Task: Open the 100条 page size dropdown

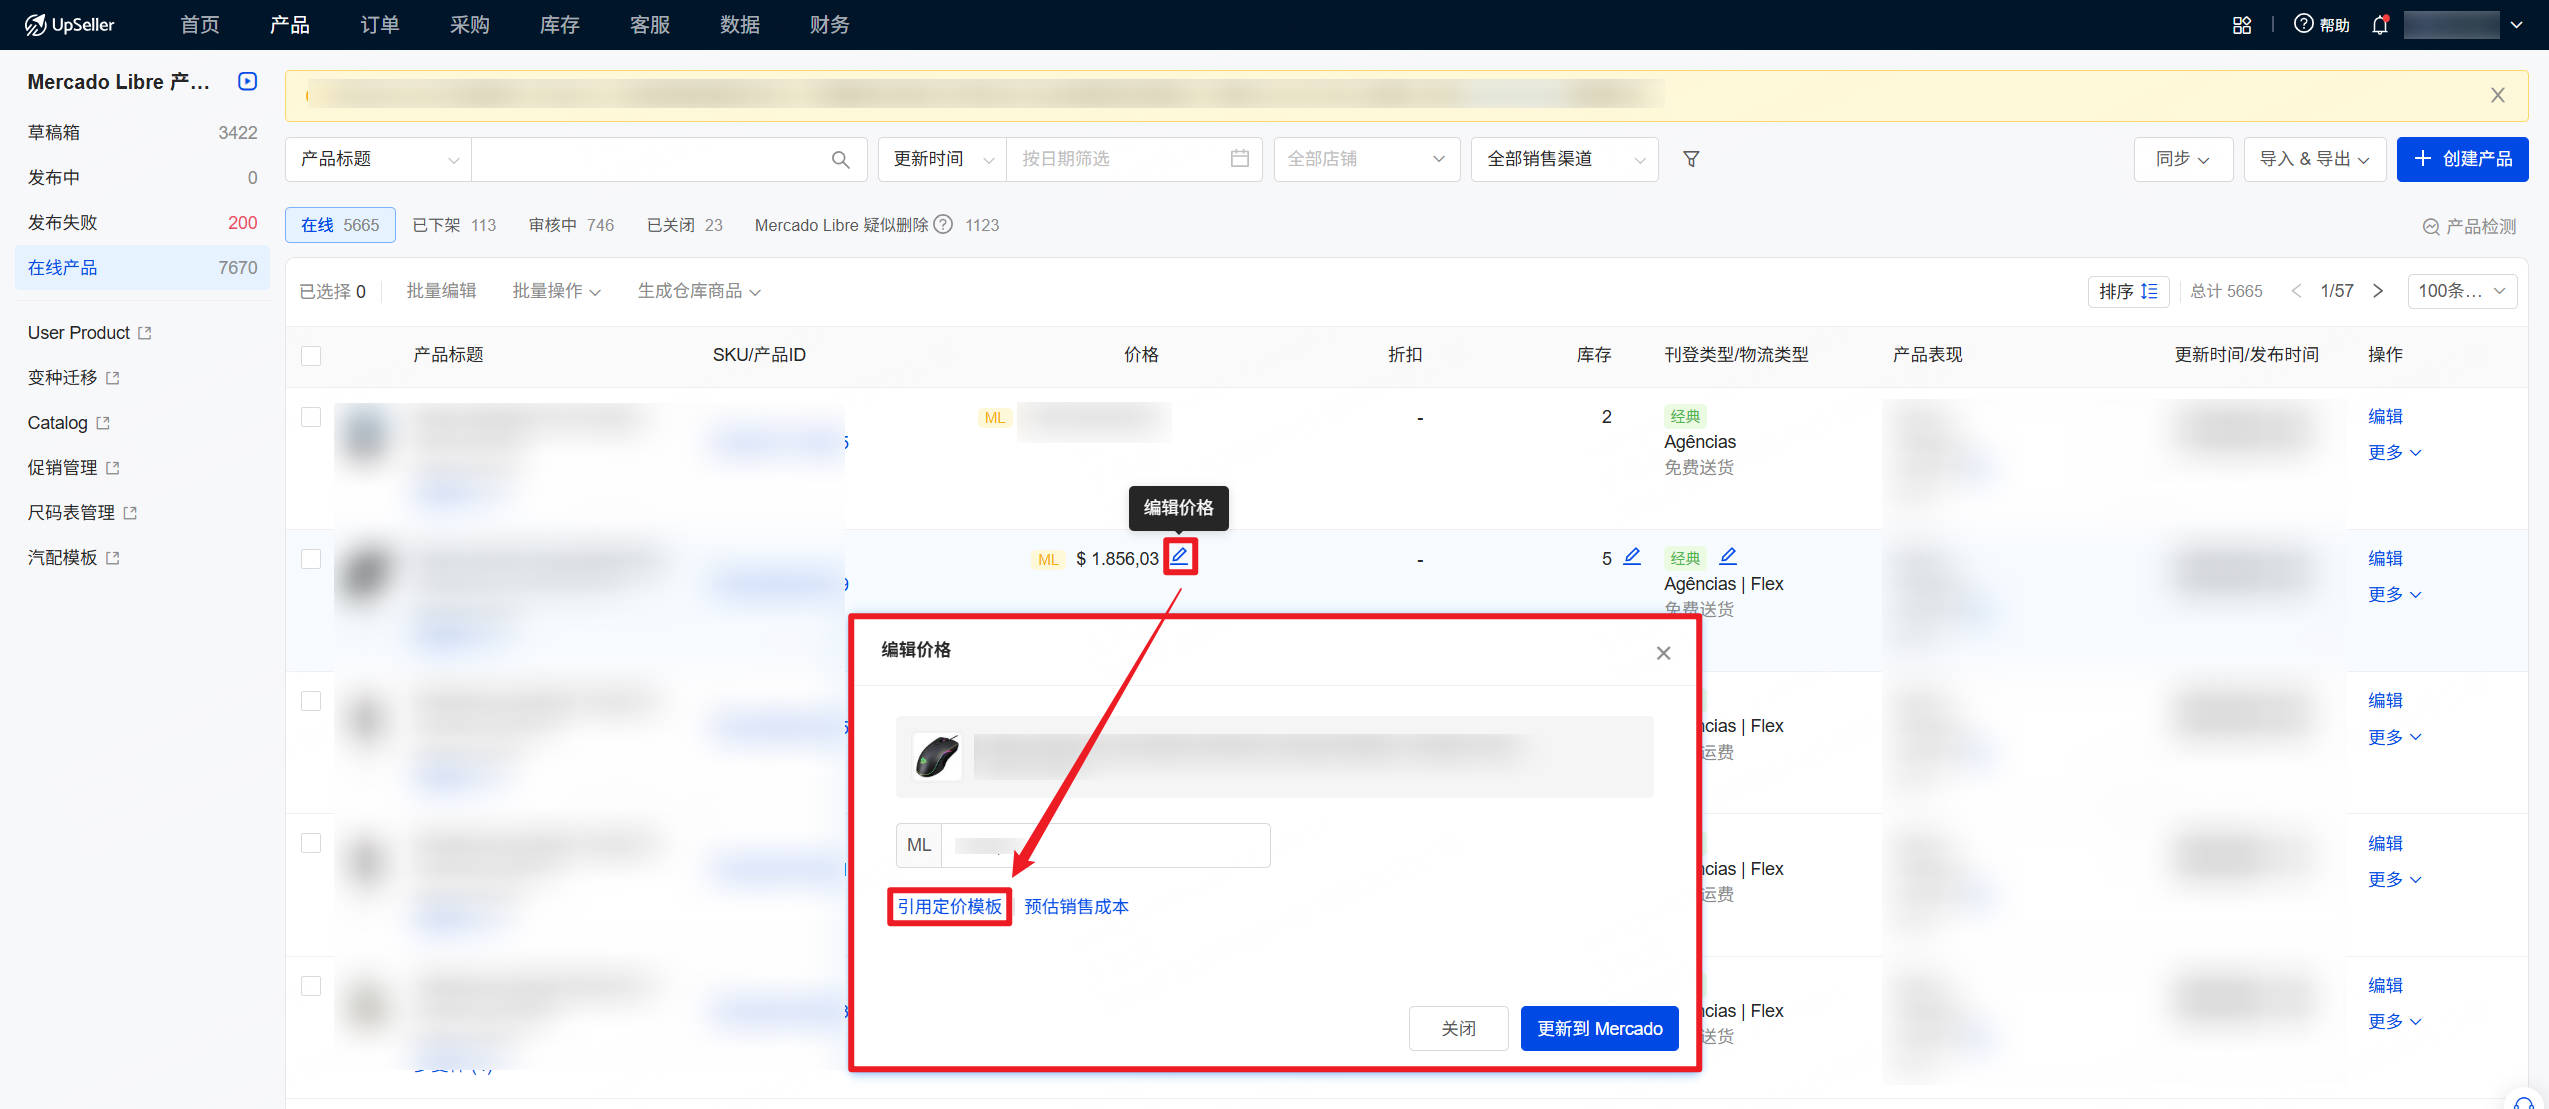Action: 2462,291
